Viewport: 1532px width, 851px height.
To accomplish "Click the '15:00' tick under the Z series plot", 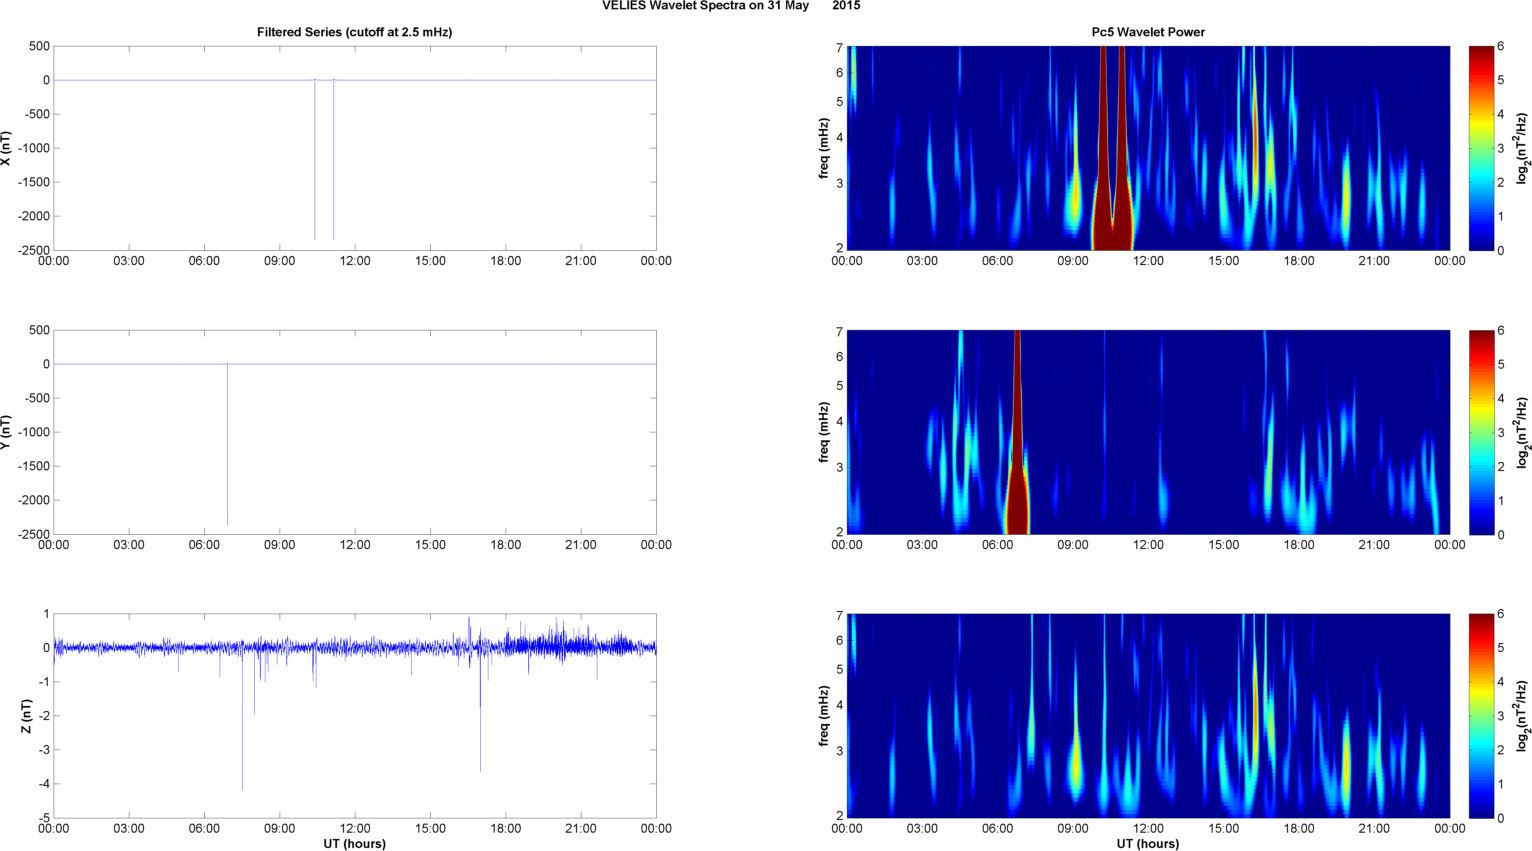I will (430, 828).
